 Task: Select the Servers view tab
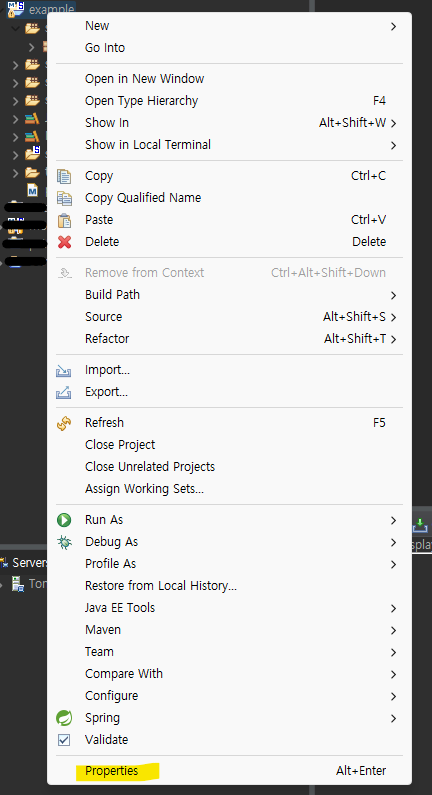[x=23, y=562]
